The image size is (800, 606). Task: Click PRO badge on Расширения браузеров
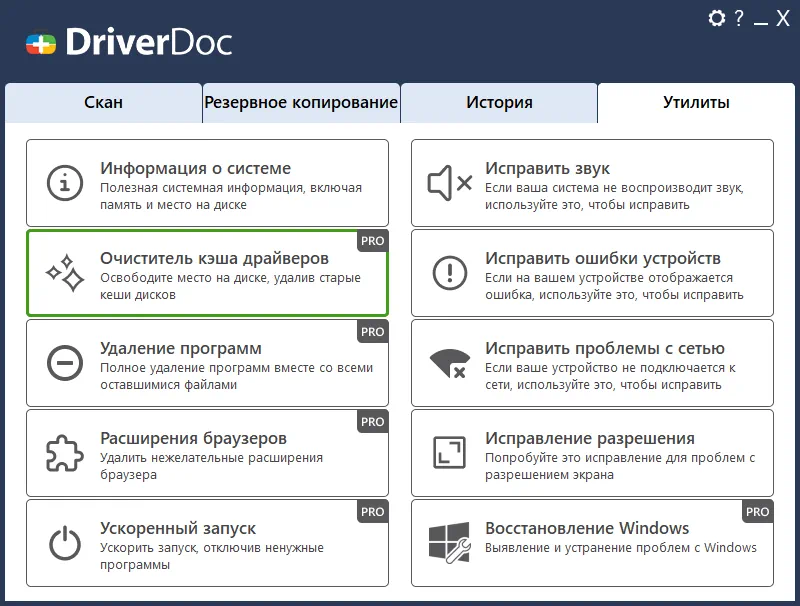point(372,422)
